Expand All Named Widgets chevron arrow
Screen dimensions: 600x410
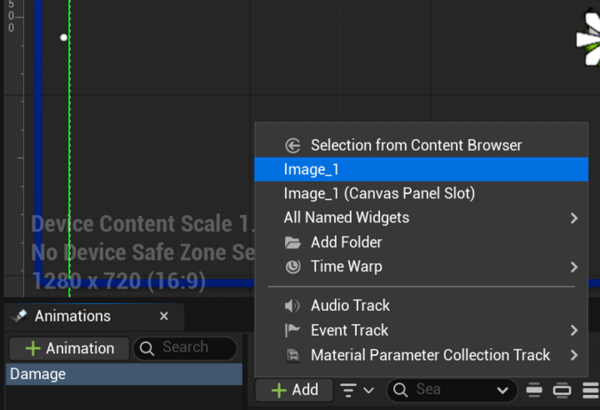[574, 218]
